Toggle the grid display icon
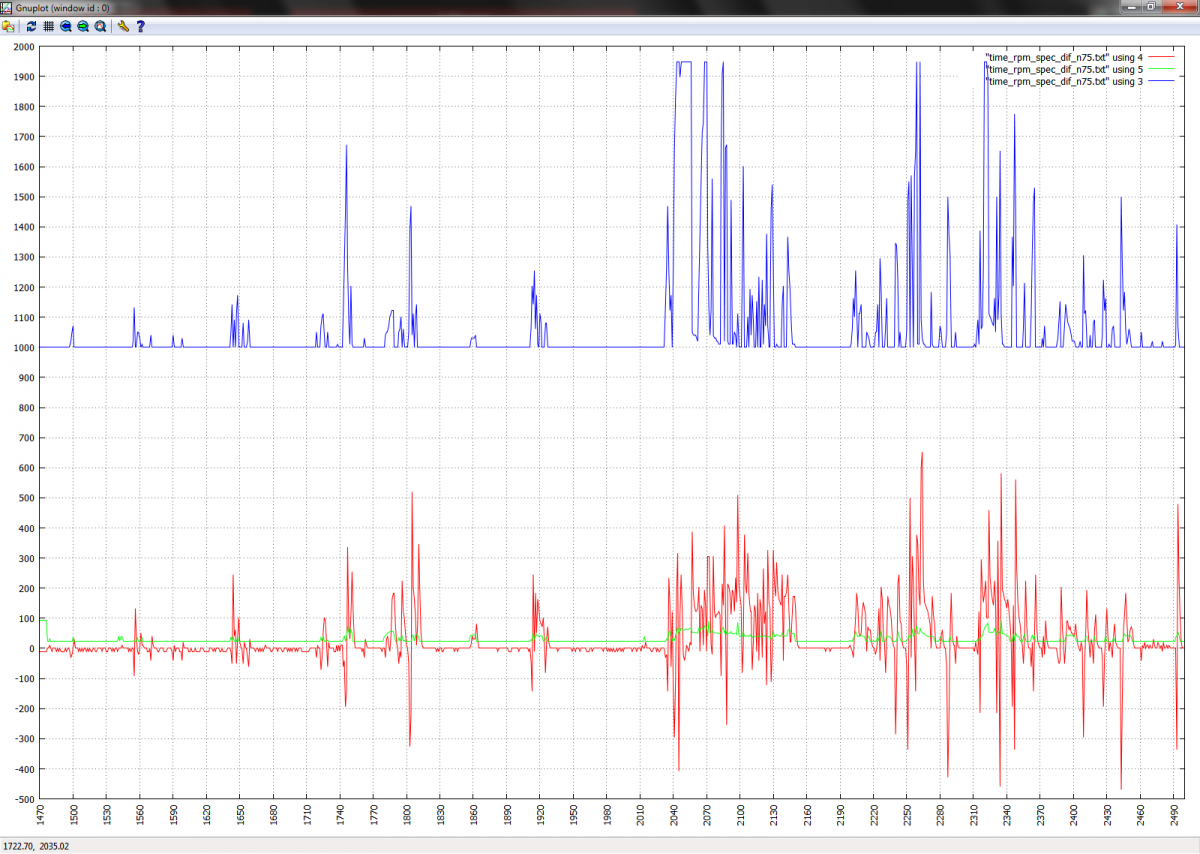The image size is (1200, 854). (48, 26)
